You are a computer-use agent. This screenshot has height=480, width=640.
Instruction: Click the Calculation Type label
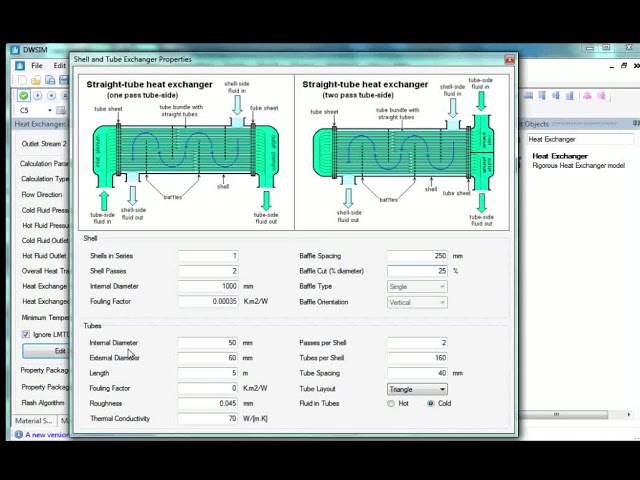click(45, 179)
